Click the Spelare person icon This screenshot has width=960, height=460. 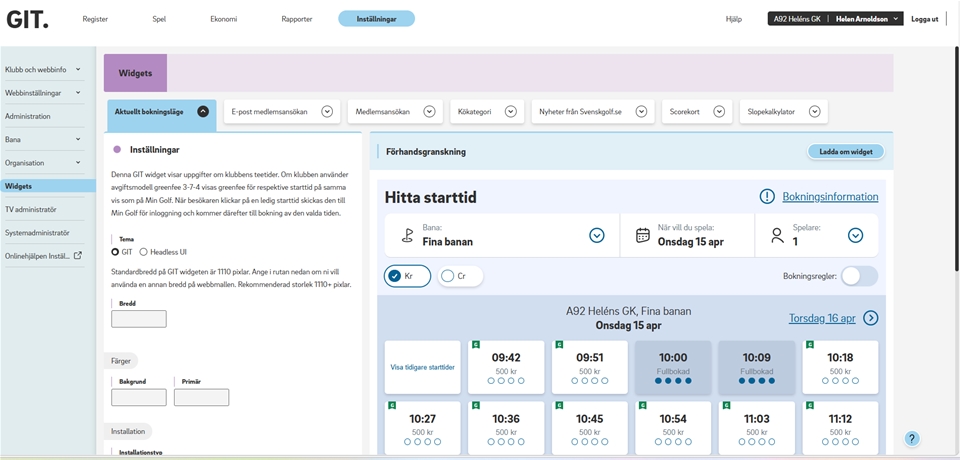[x=777, y=236]
